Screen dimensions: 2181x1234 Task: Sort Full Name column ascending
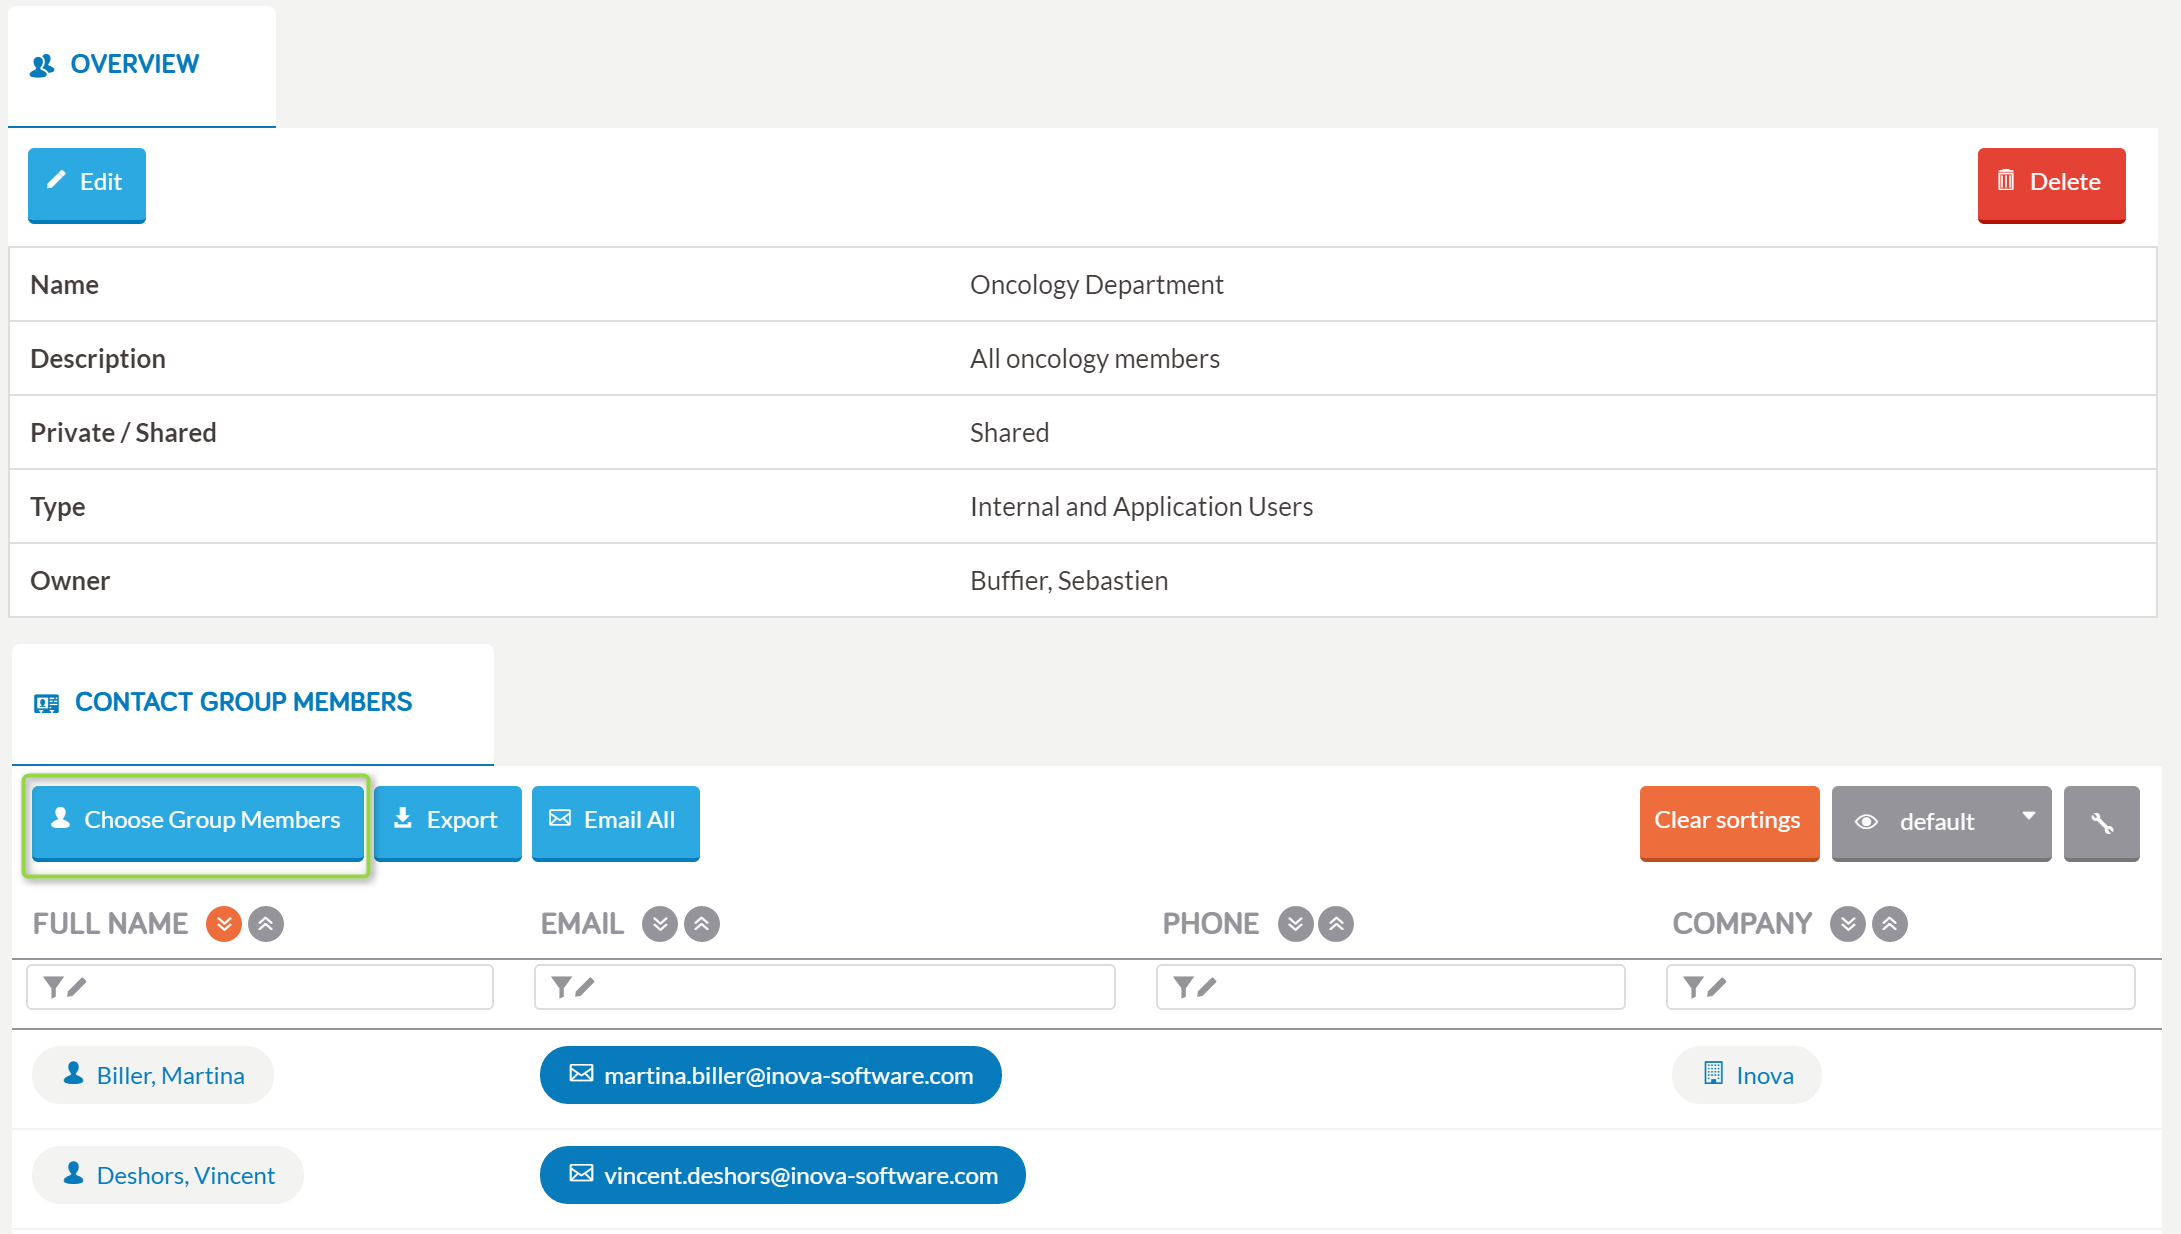coord(266,924)
